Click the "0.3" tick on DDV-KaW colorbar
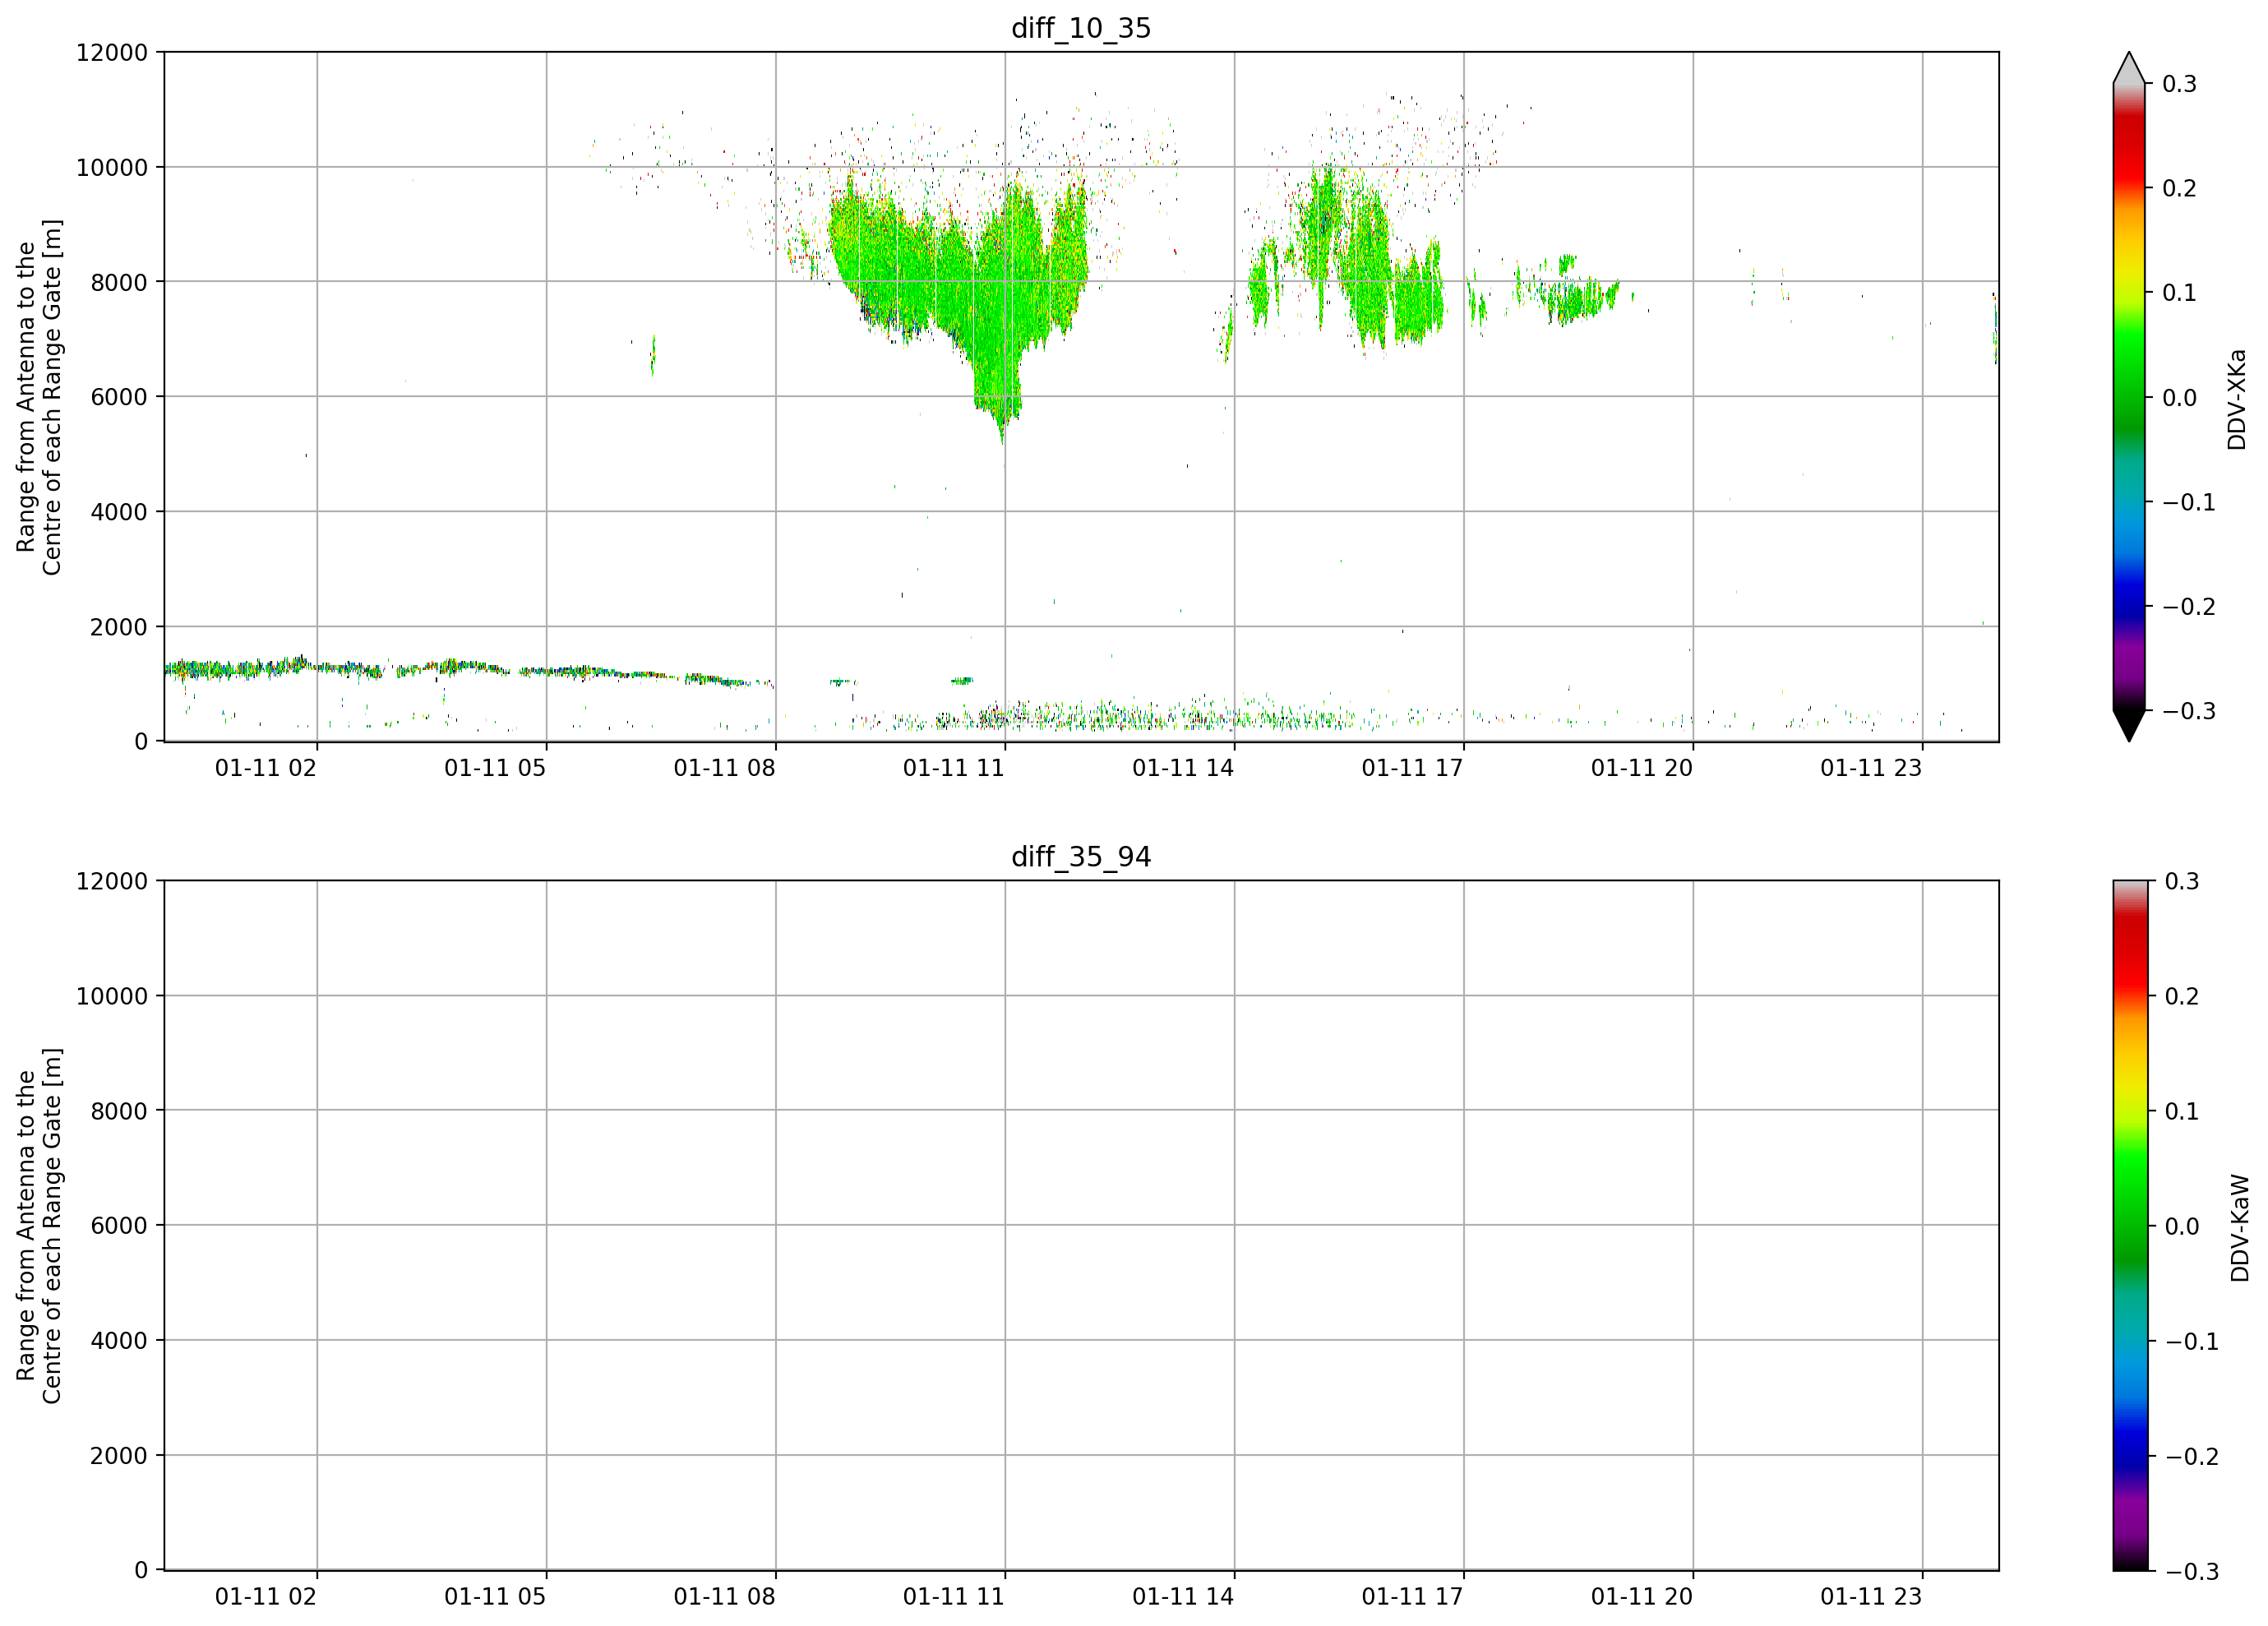The height and width of the screenshot is (1626, 2268). coord(2182,882)
